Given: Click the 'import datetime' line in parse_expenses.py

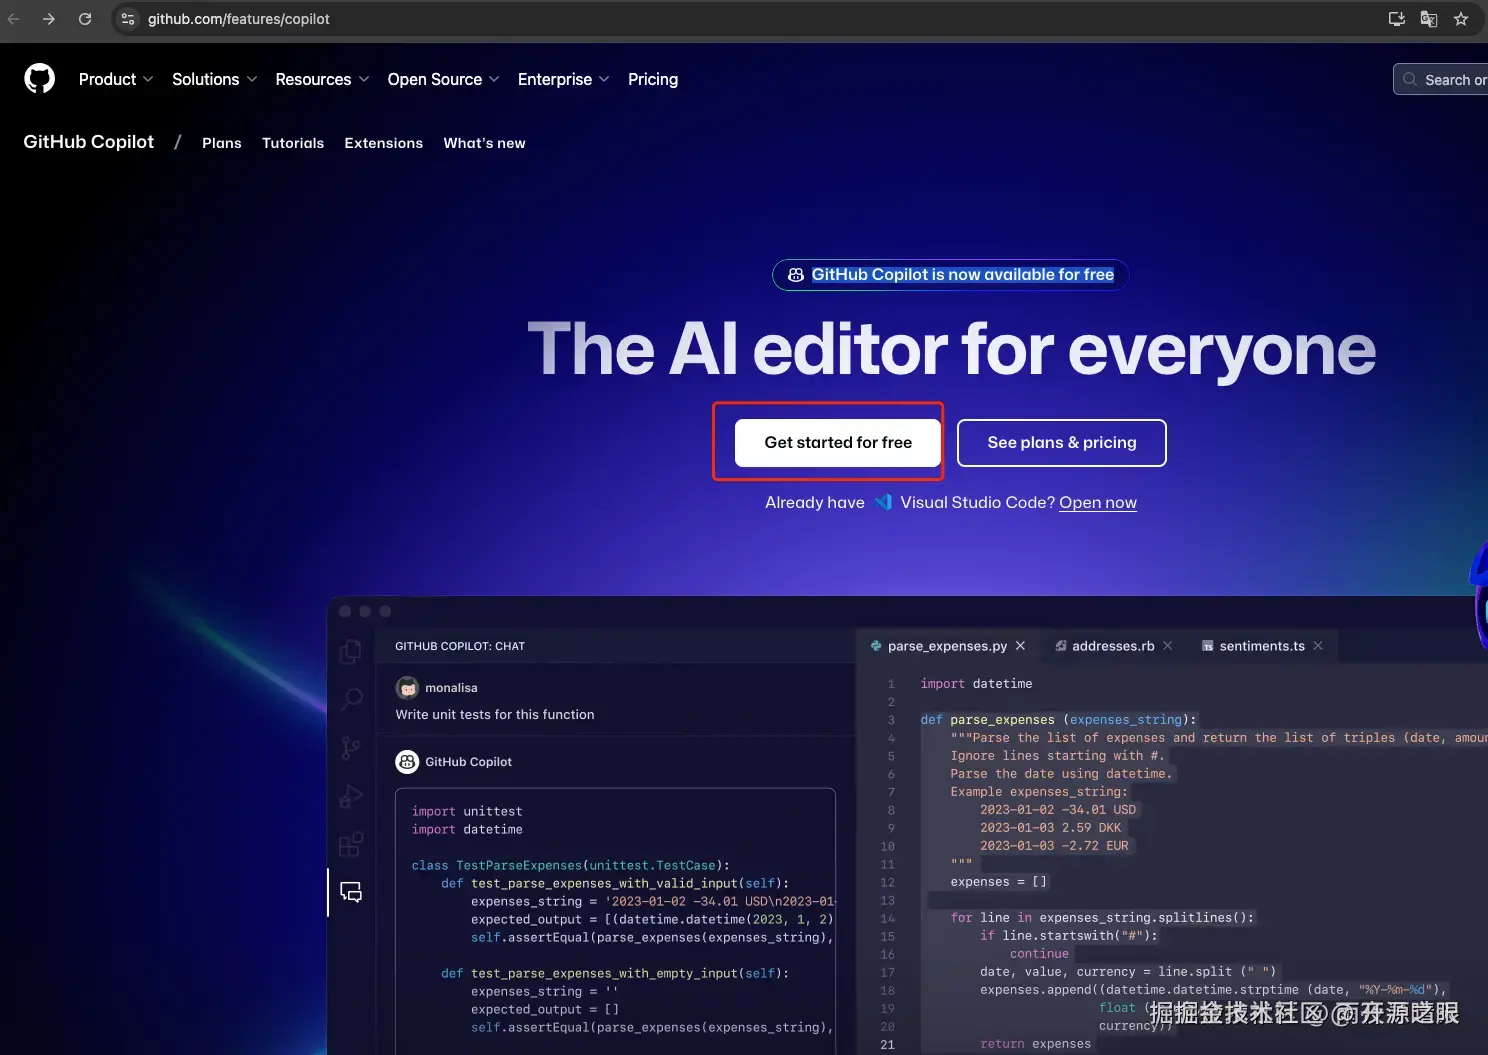Looking at the screenshot, I should point(976,684).
